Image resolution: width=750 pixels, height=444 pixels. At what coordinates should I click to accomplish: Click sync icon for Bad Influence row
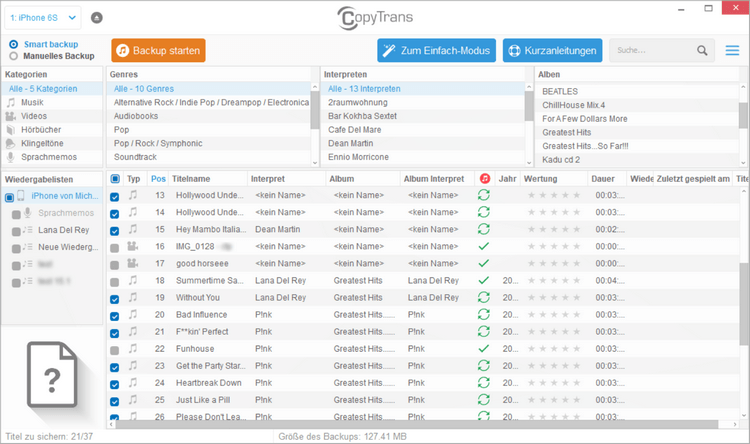pos(484,314)
